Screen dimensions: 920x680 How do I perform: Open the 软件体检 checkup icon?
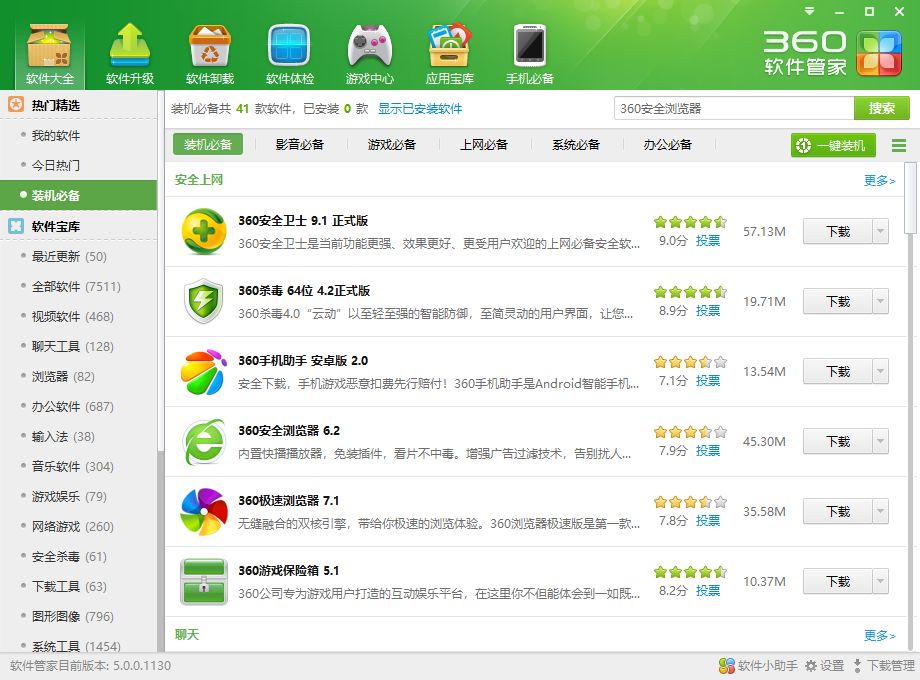(289, 55)
